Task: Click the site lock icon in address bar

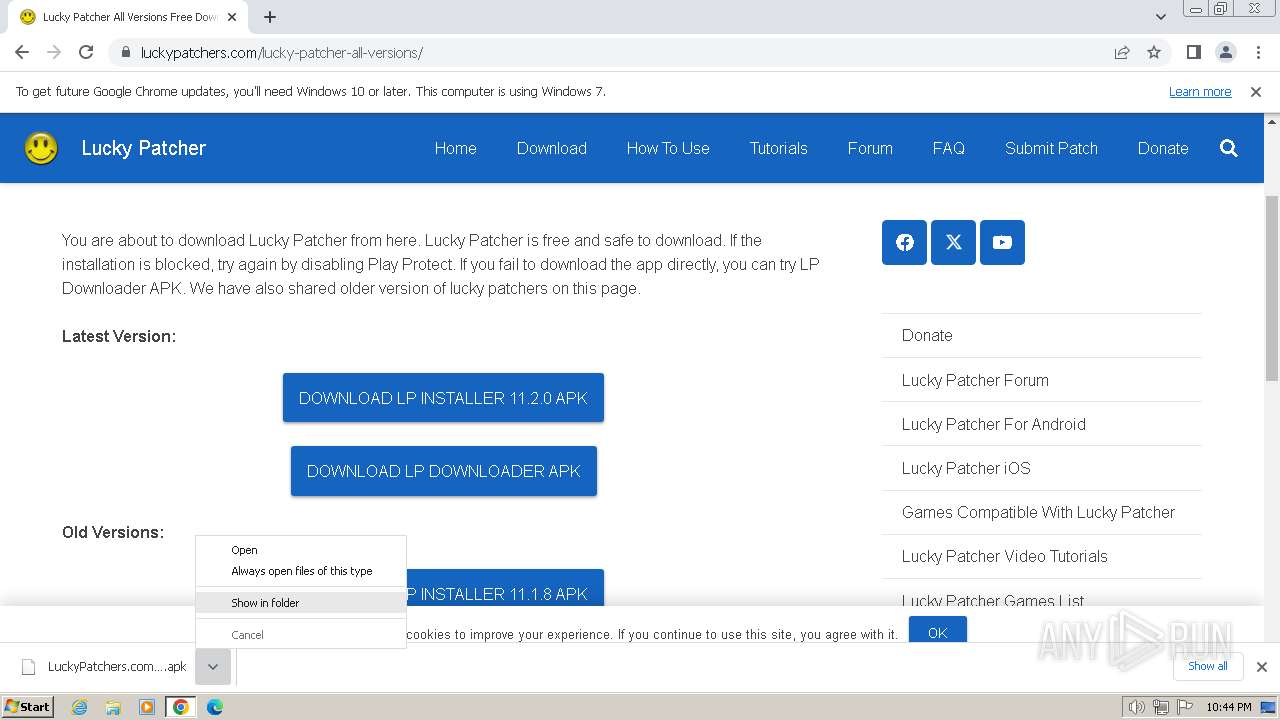Action: click(x=125, y=52)
